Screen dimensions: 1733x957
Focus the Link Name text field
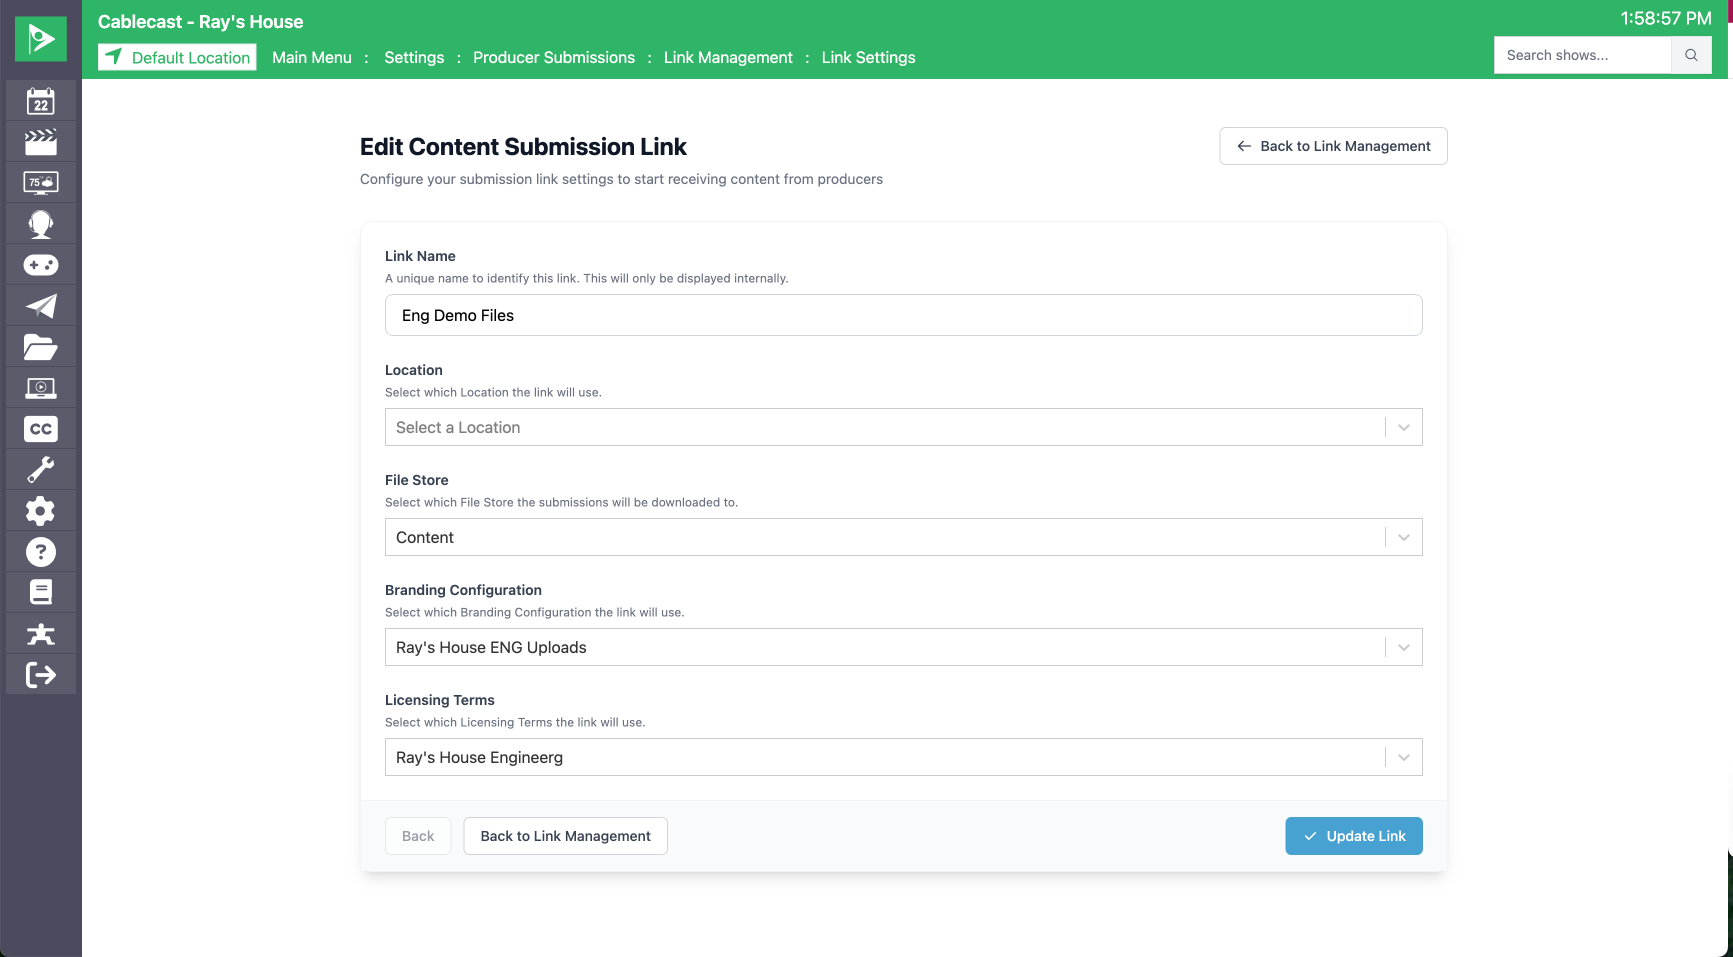(903, 315)
